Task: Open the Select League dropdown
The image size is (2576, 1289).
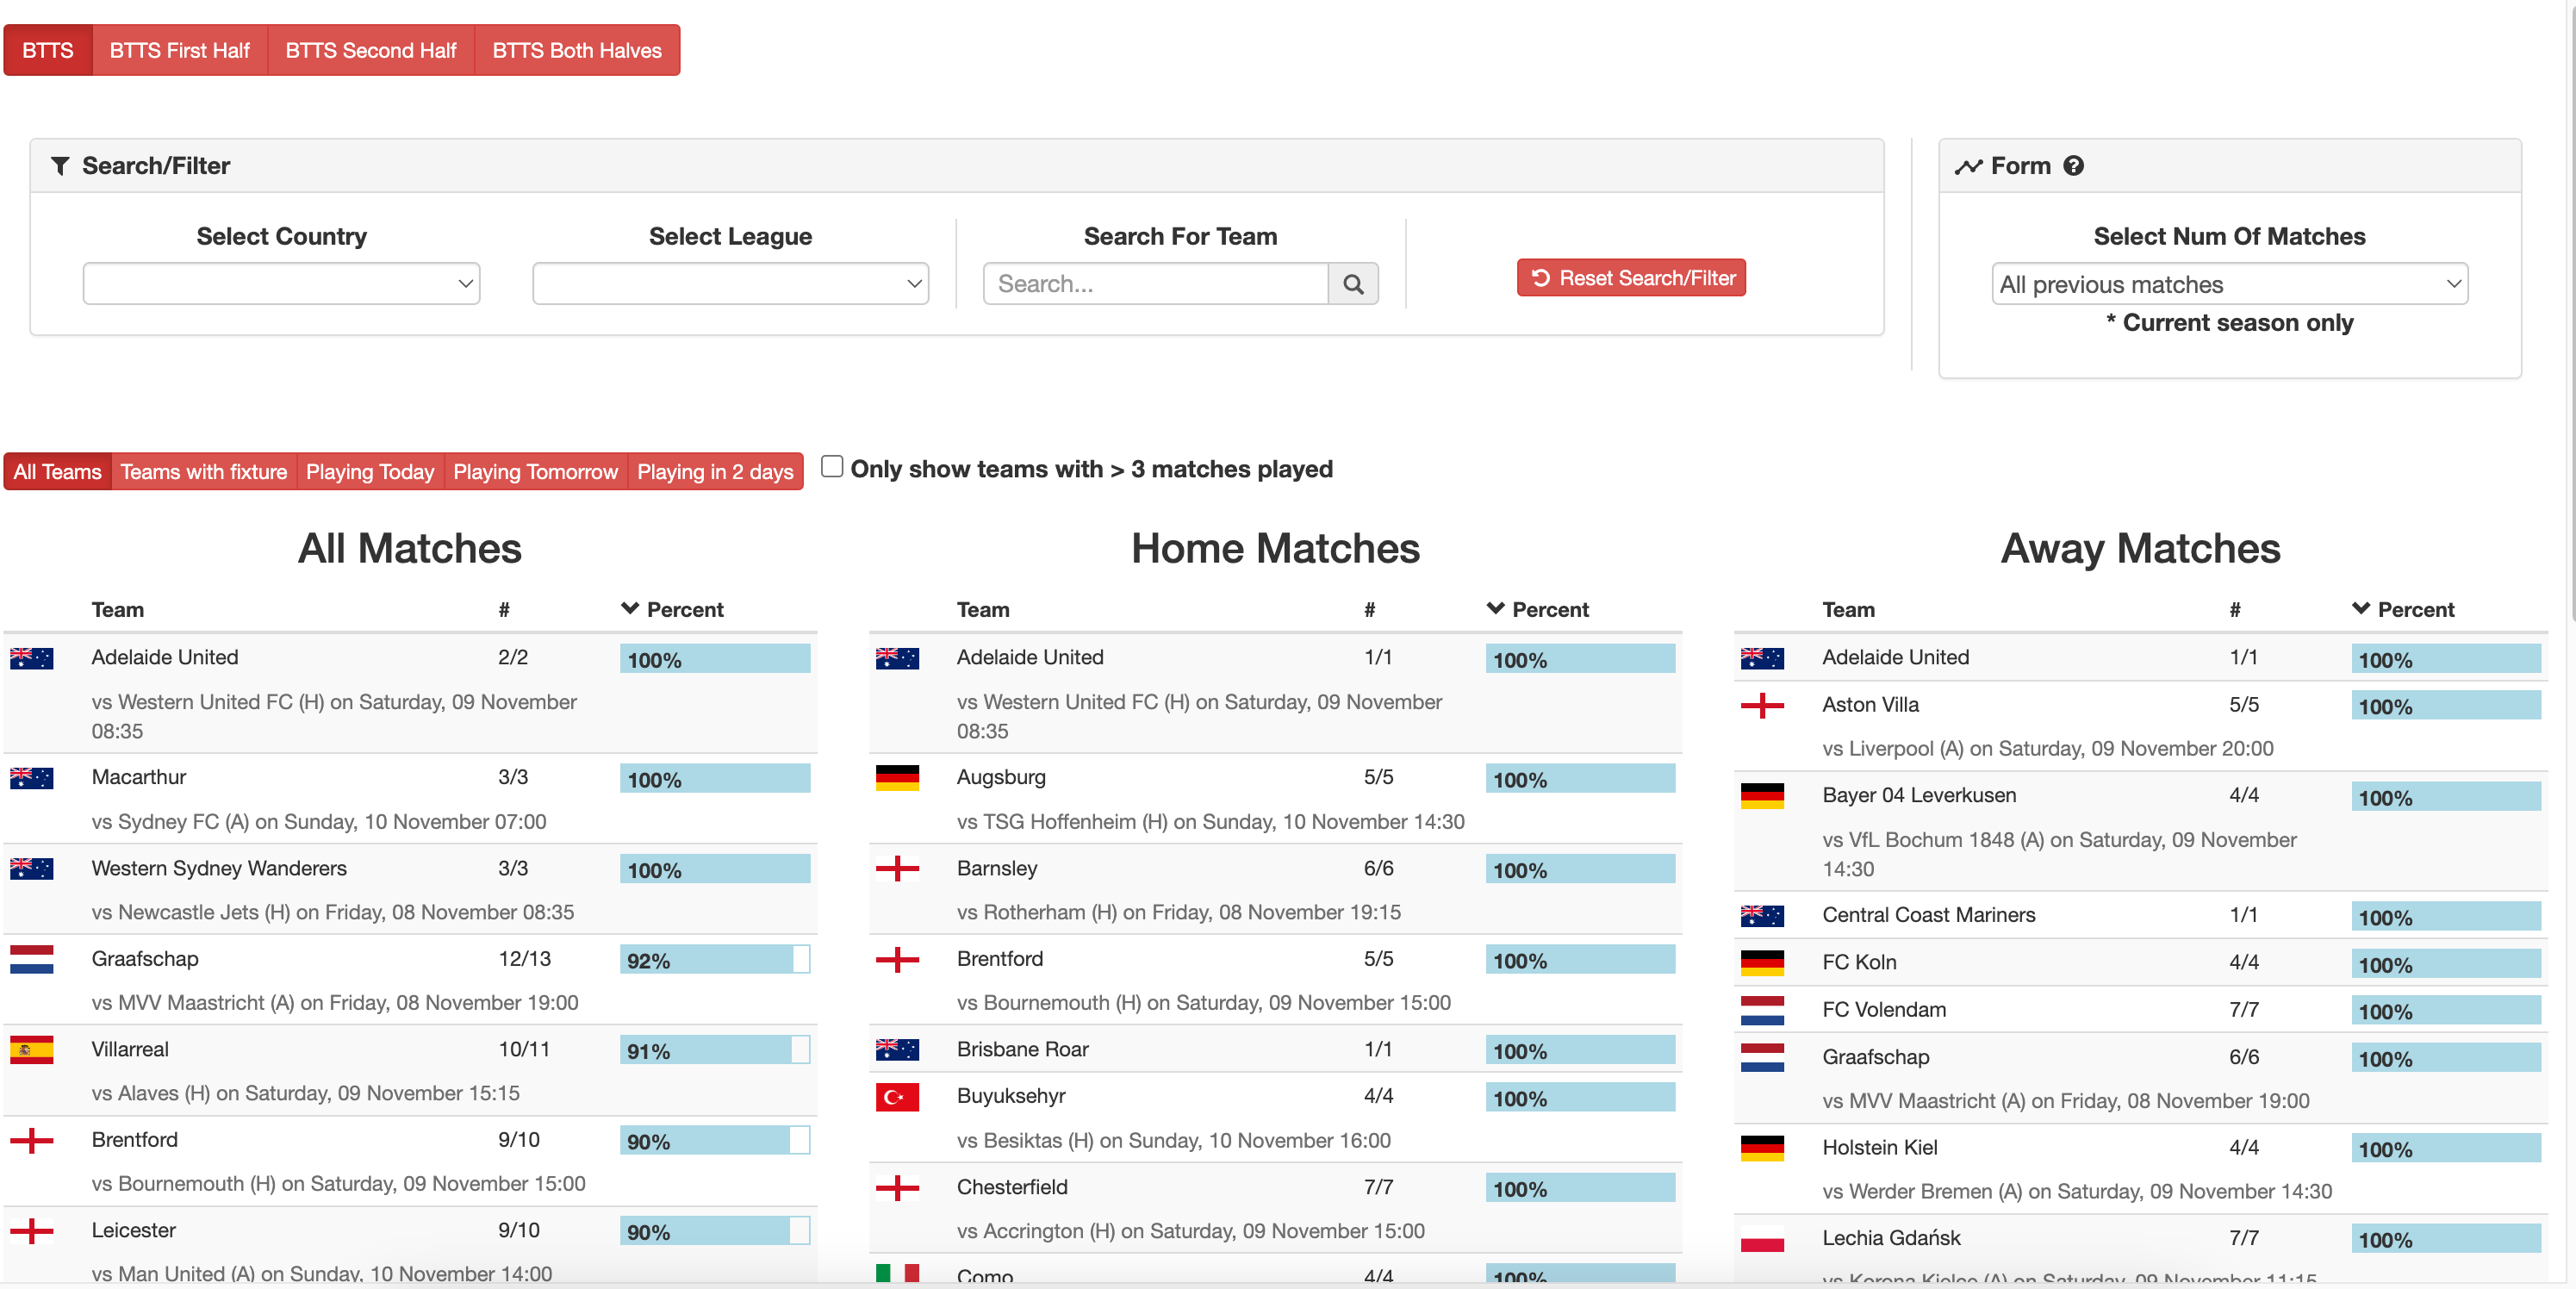Action: (730, 284)
